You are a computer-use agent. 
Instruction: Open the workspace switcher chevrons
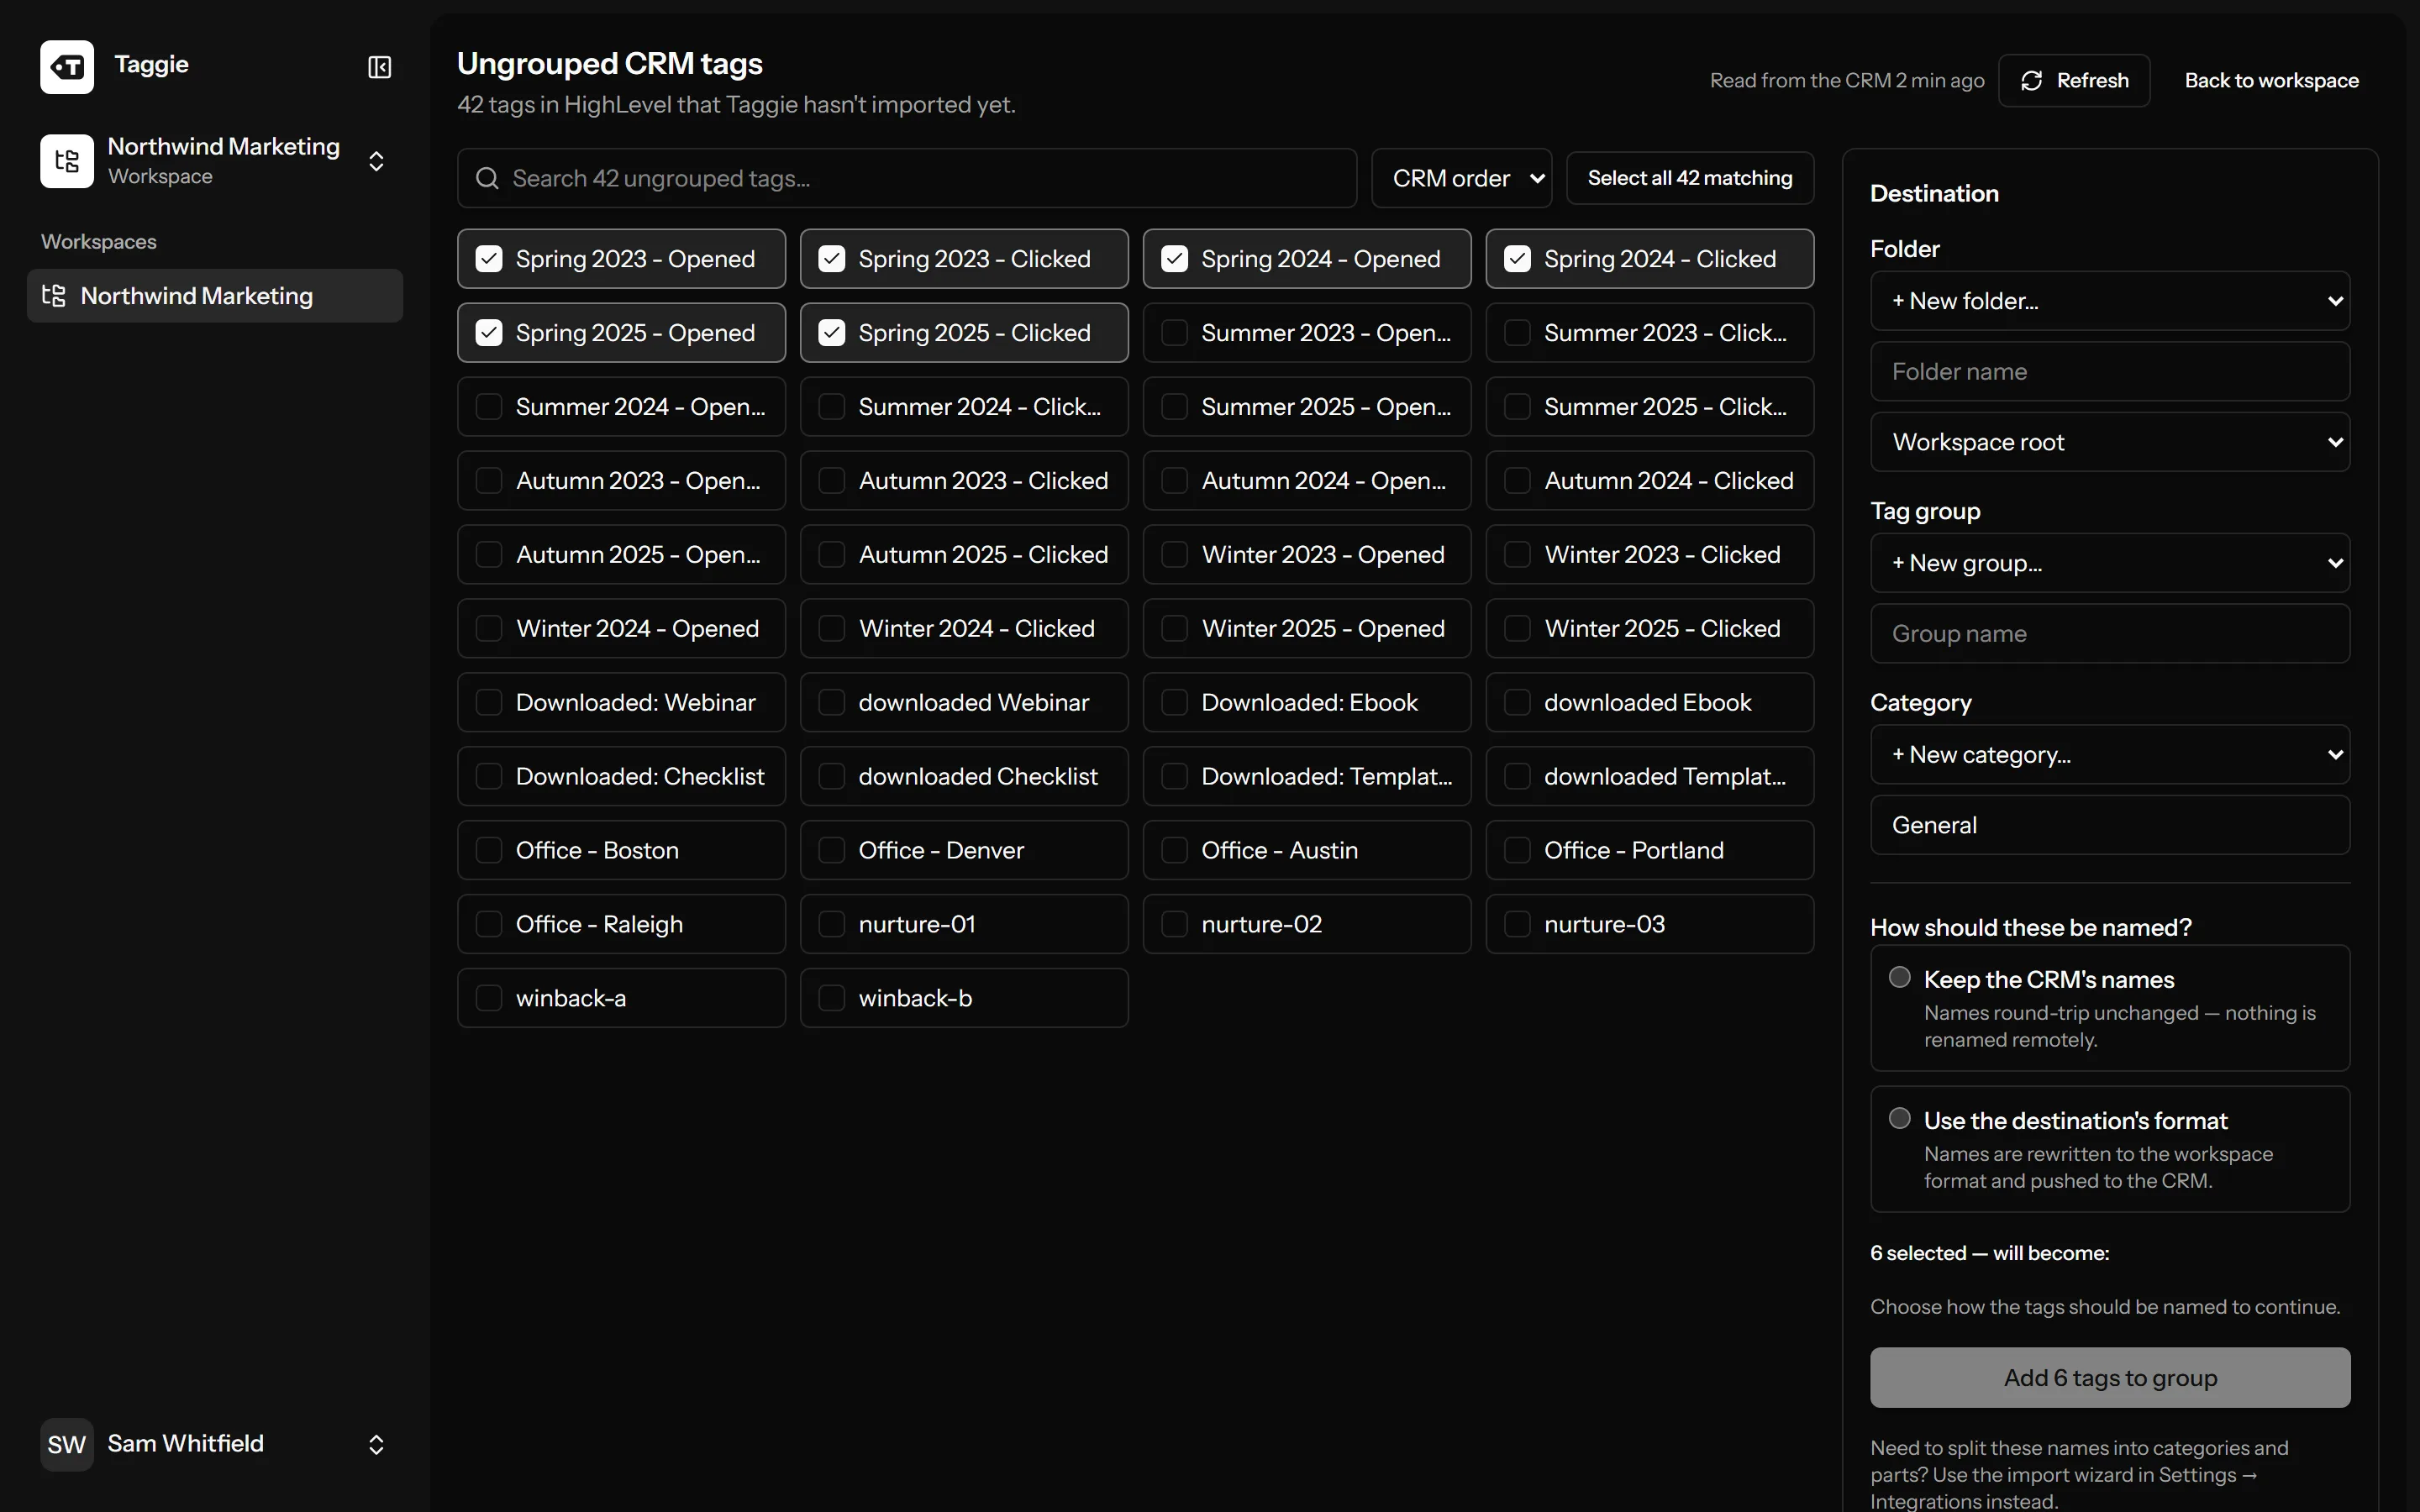377,161
